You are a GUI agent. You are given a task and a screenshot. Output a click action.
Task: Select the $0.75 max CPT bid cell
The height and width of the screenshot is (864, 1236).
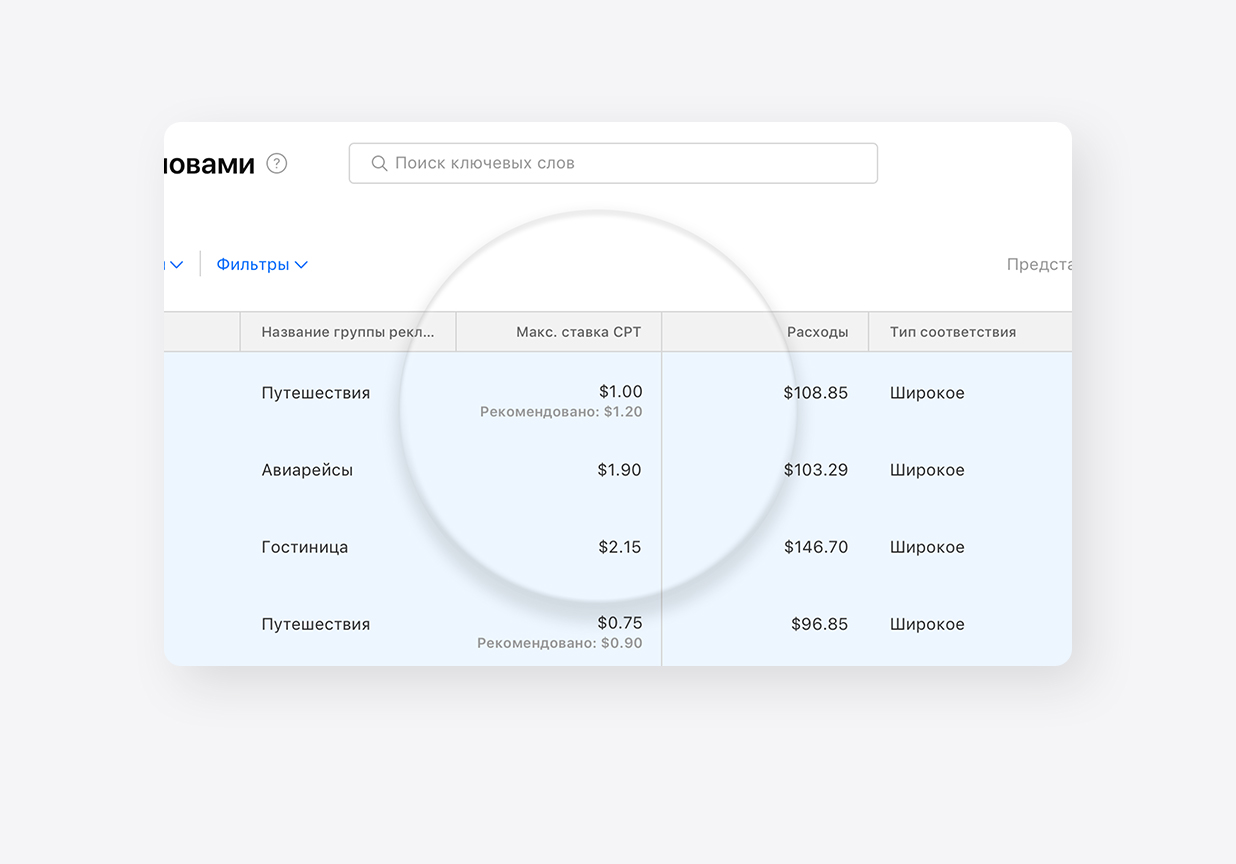coord(620,623)
